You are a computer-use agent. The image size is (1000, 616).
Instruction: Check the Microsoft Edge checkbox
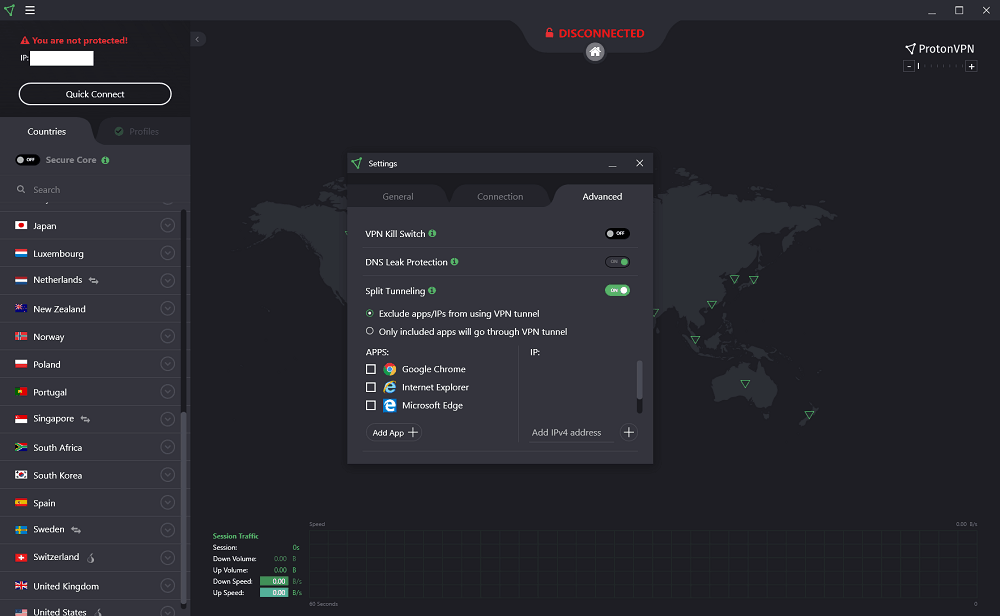click(x=371, y=405)
